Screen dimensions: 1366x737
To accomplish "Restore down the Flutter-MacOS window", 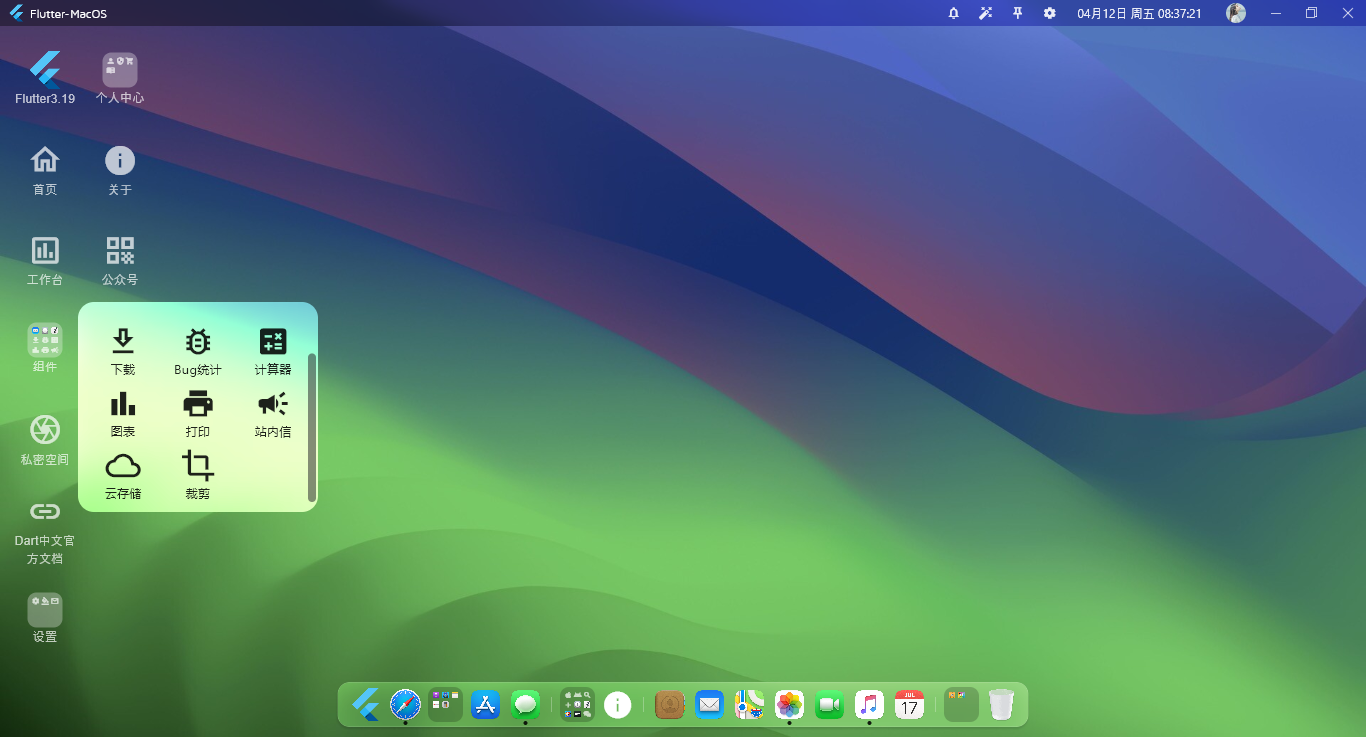I will (x=1311, y=13).
